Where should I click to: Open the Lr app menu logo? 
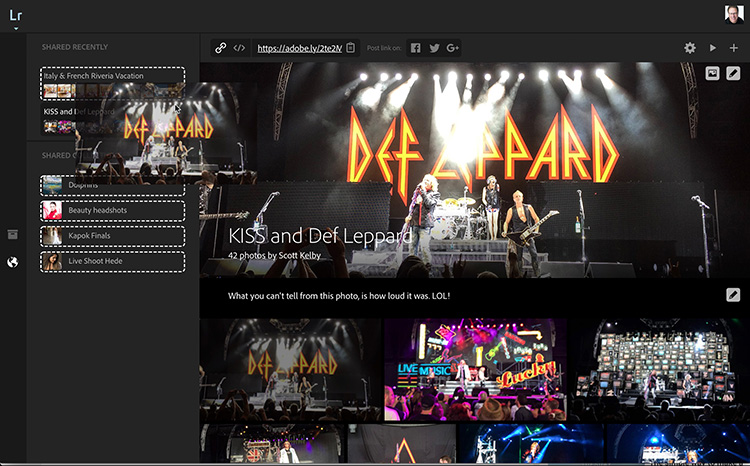tap(16, 17)
